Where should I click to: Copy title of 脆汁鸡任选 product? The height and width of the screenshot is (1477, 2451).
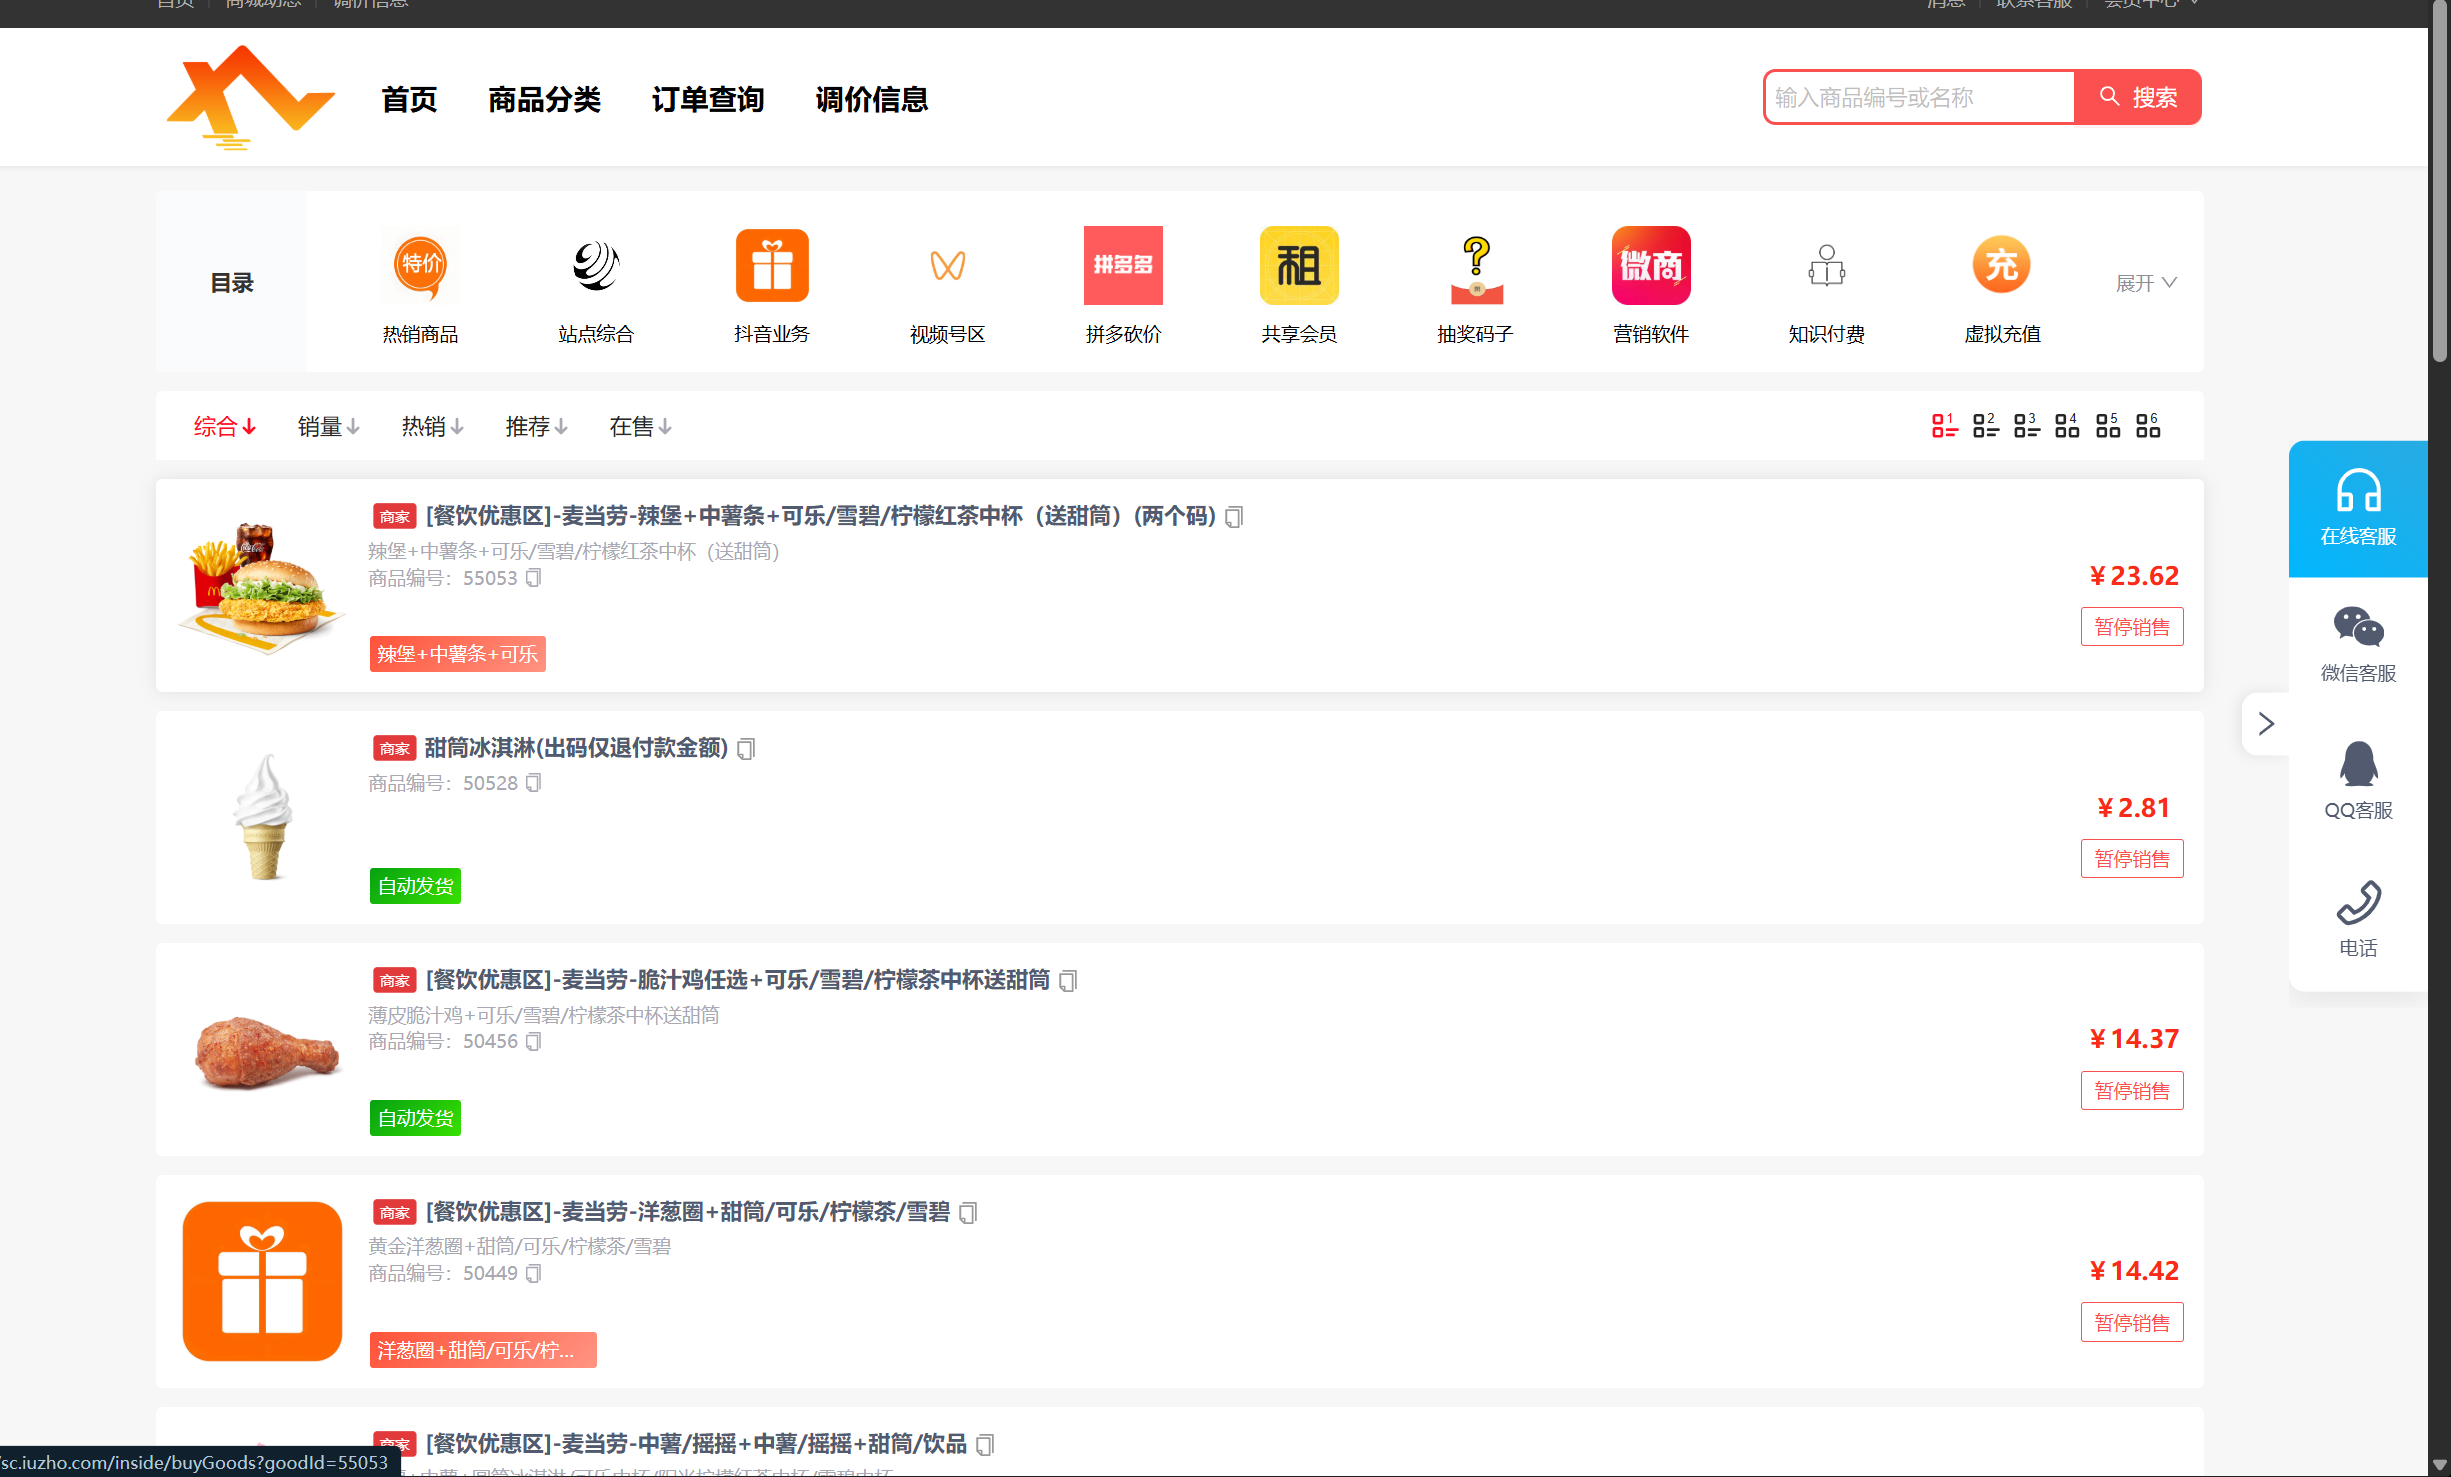[1069, 981]
